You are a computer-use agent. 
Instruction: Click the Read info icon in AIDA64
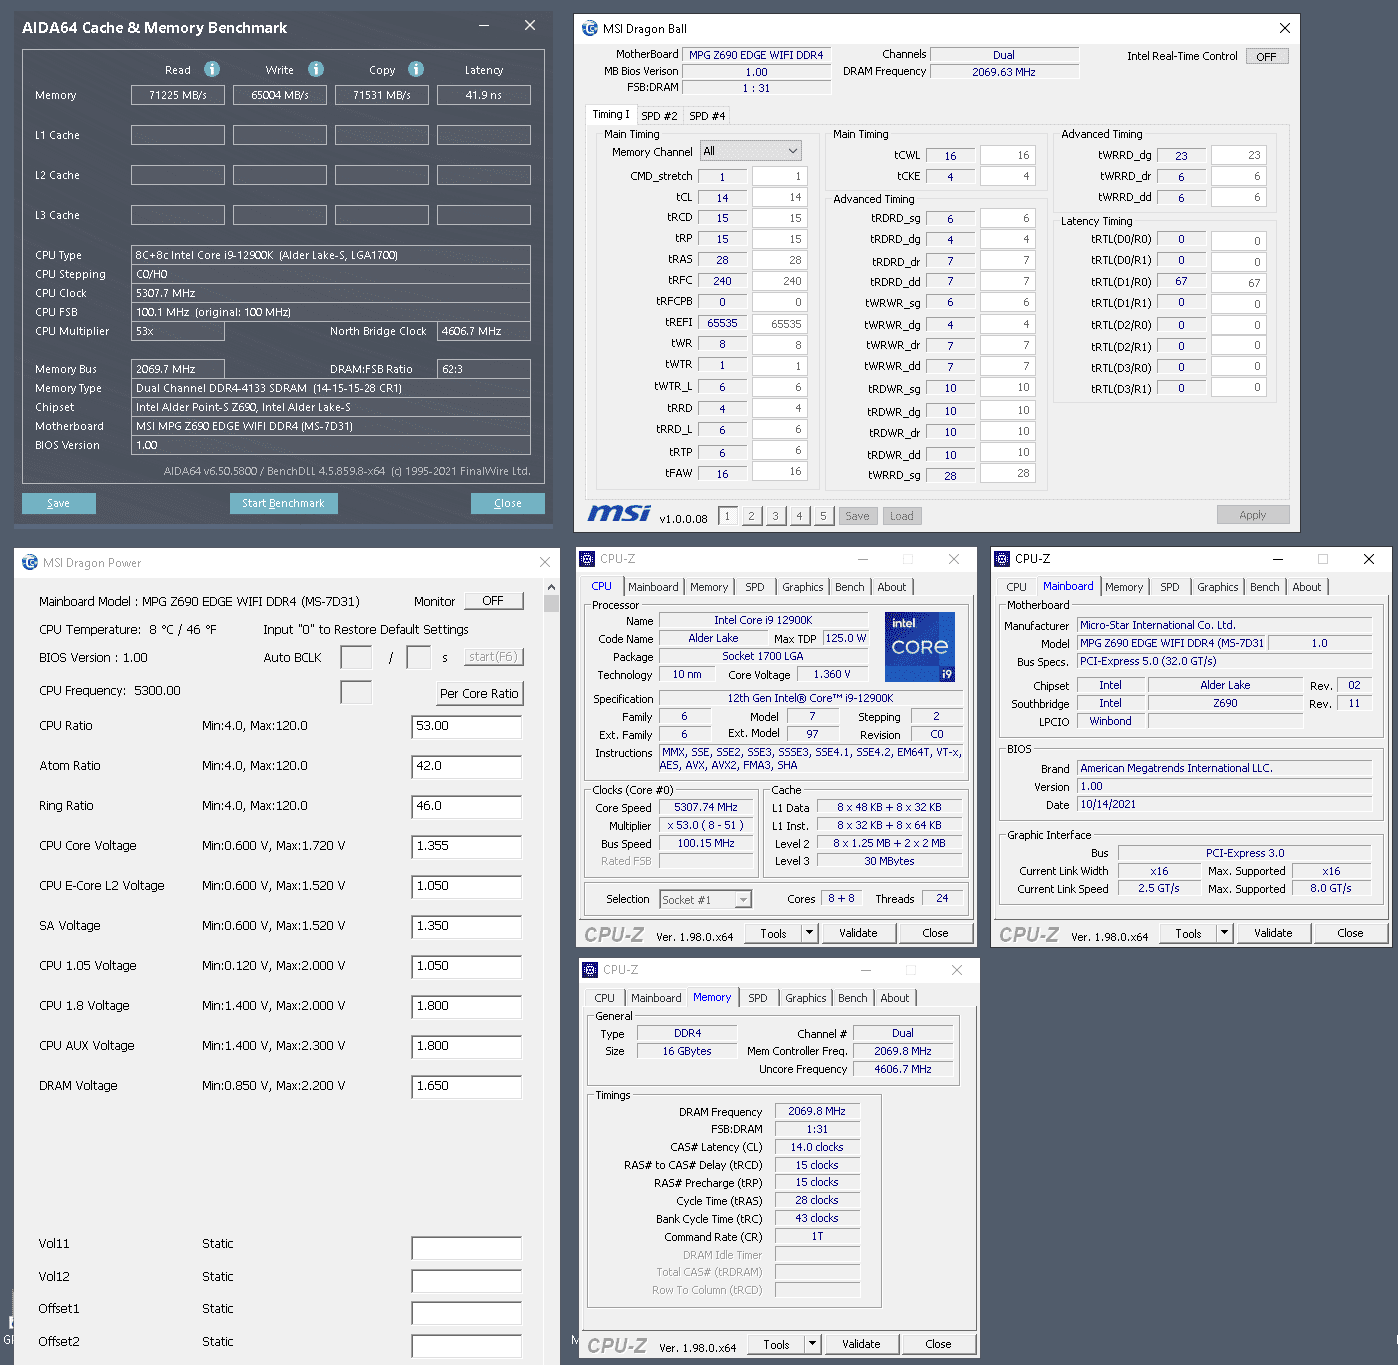[212, 69]
